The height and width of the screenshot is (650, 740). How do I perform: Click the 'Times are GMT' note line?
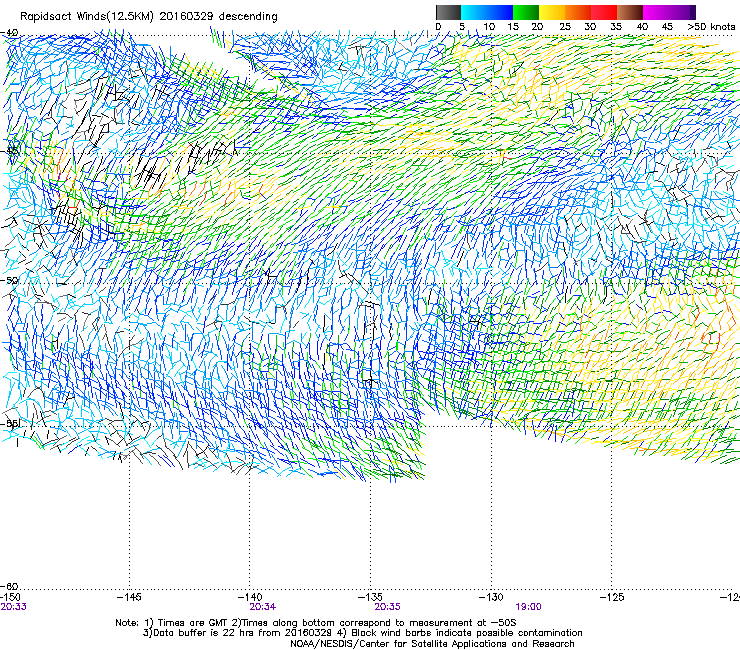[315, 623]
